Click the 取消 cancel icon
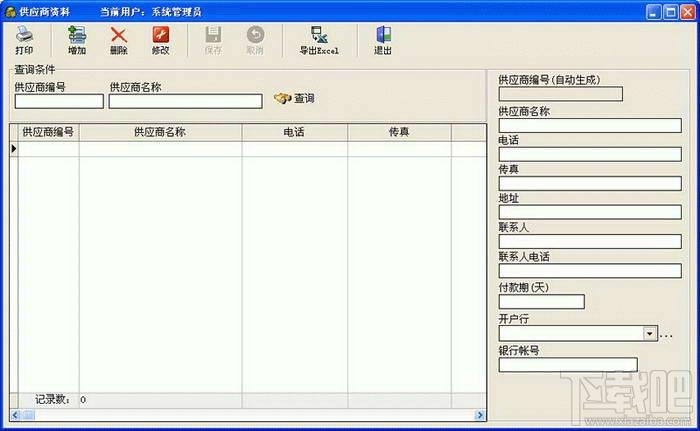700x431 pixels. pos(255,34)
